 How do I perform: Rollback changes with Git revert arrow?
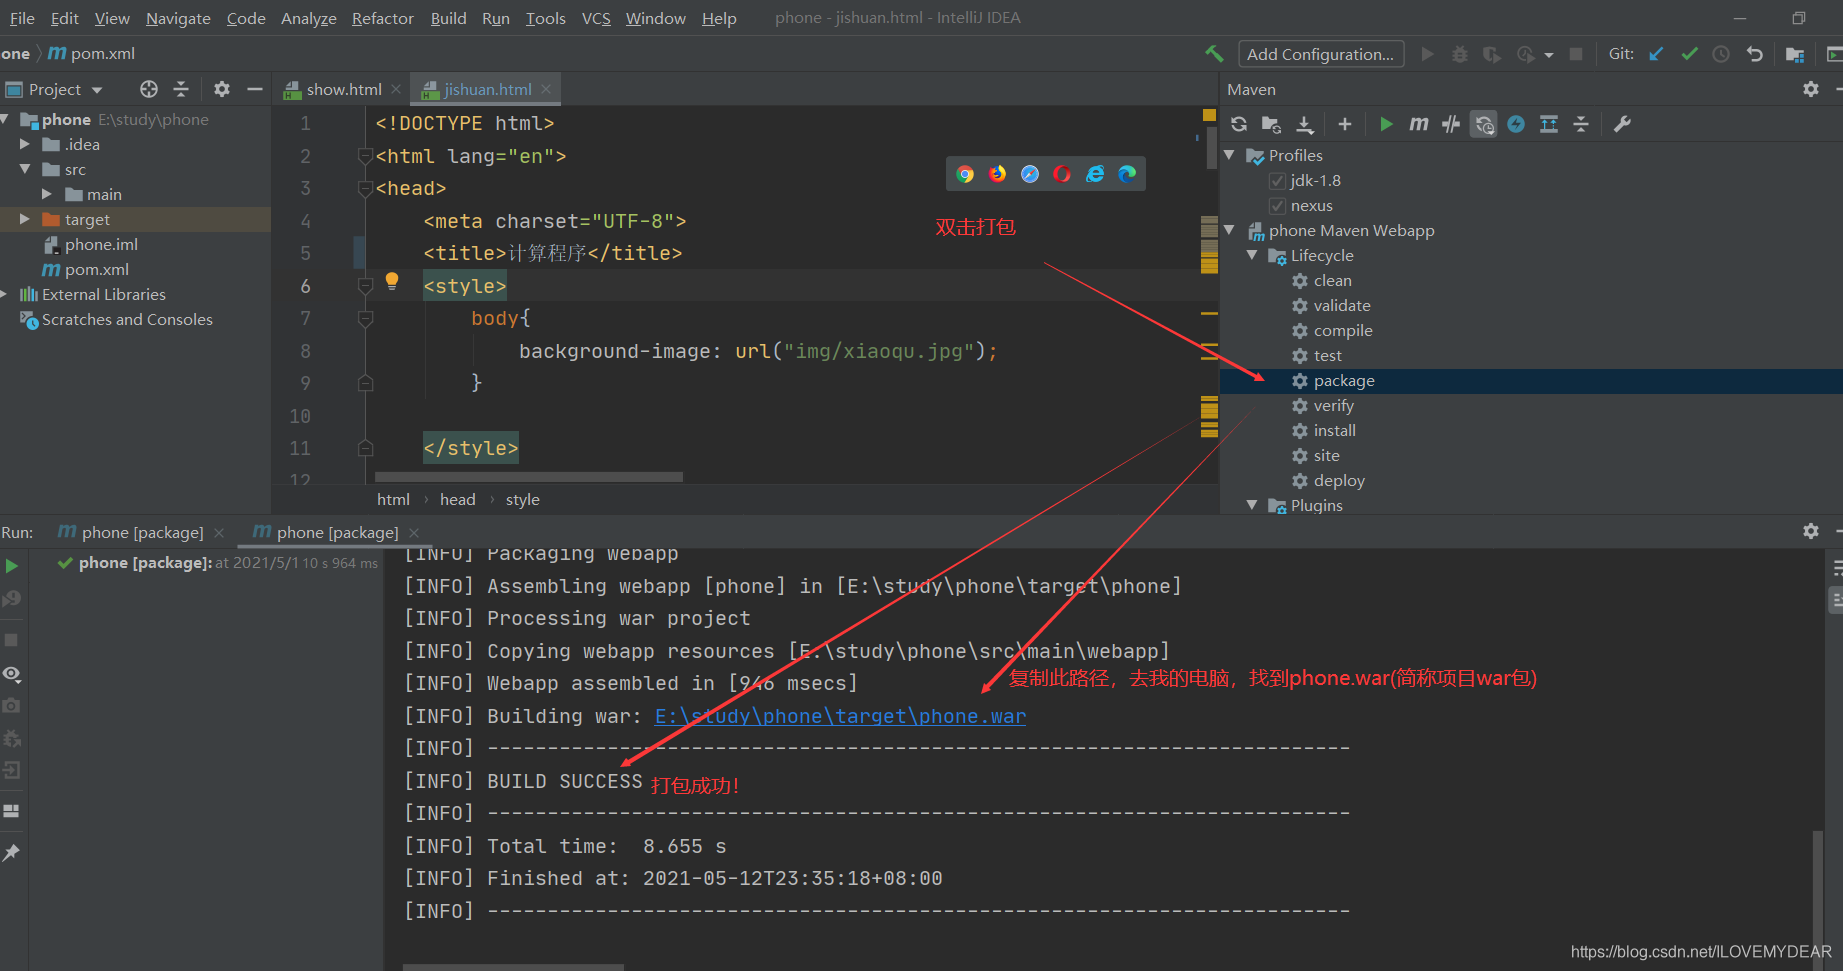(x=1755, y=54)
